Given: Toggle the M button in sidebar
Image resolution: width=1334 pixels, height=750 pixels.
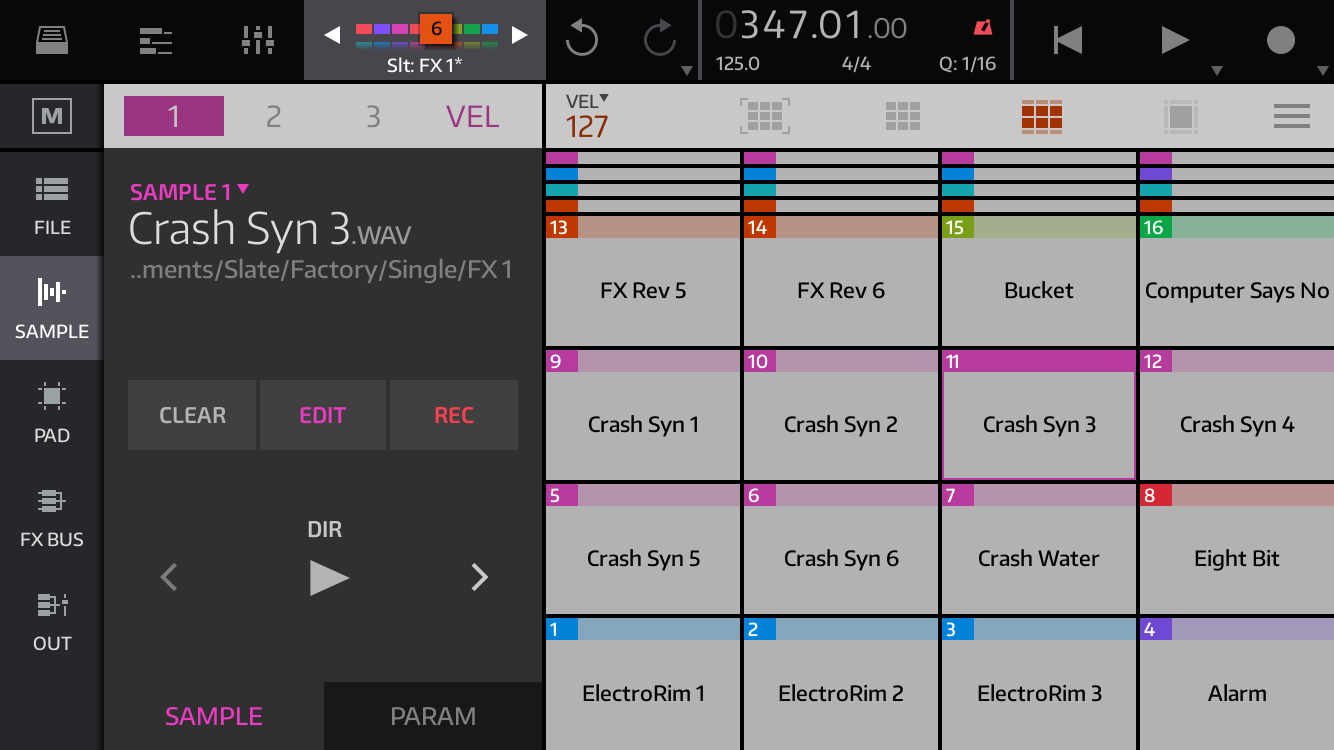Looking at the screenshot, I should tap(52, 117).
